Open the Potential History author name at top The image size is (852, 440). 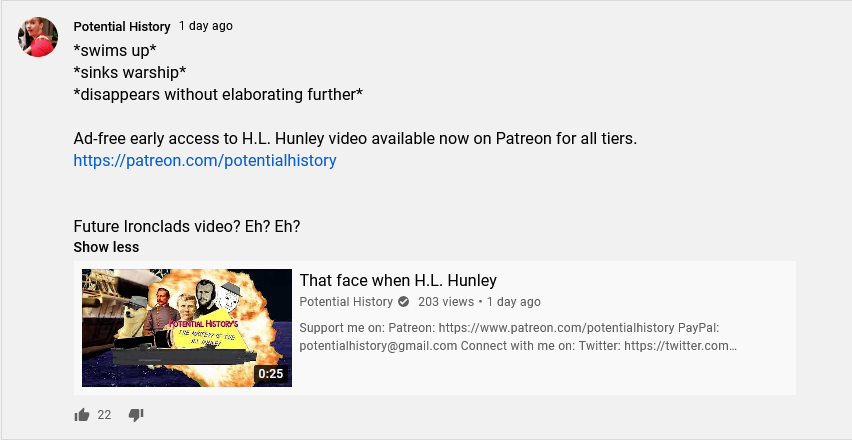(122, 27)
